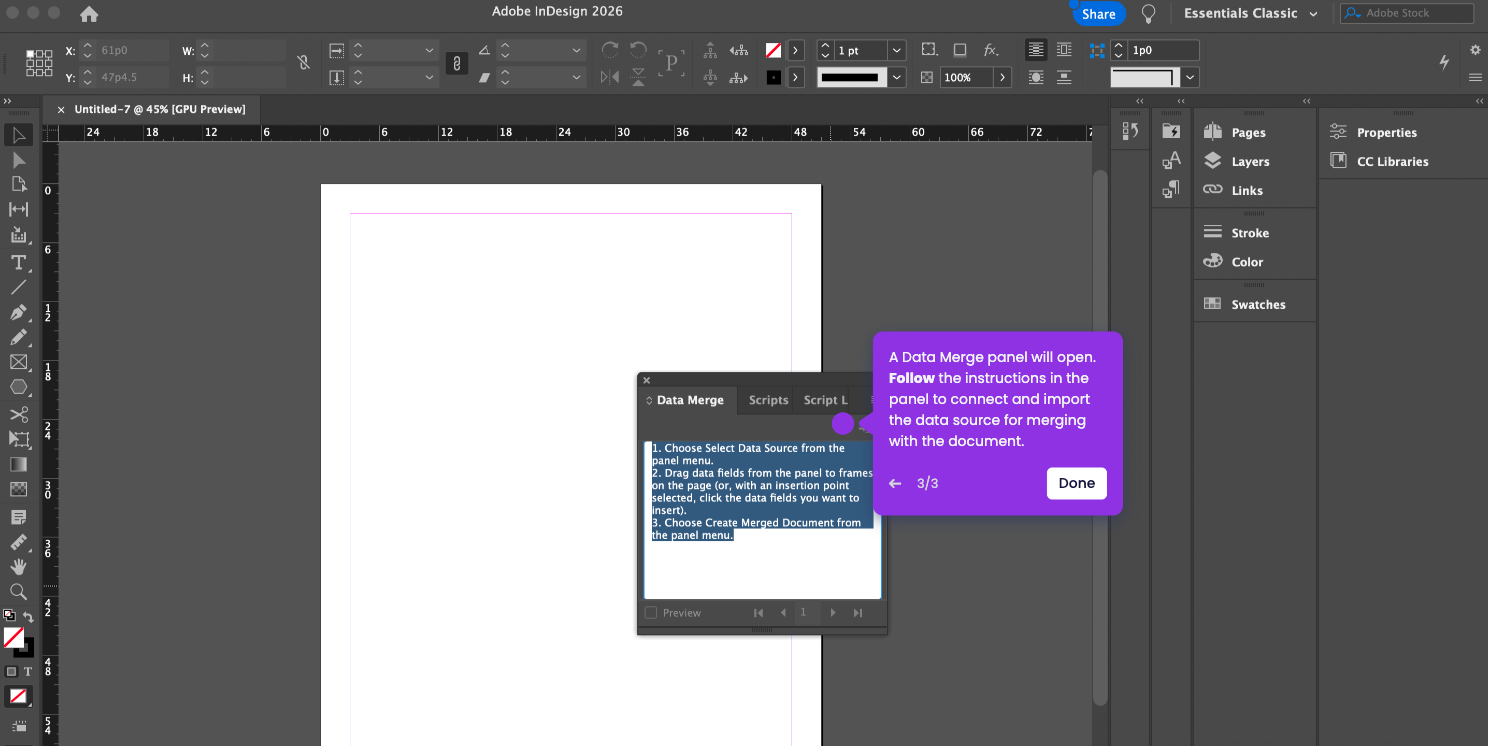Select the Line tool

pyautogui.click(x=19, y=287)
